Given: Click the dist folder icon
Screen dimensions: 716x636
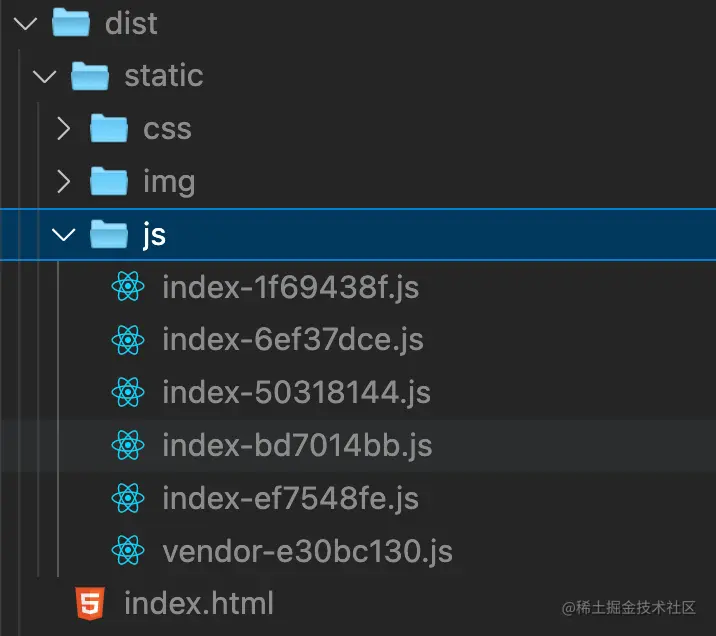Looking at the screenshot, I should tap(71, 22).
